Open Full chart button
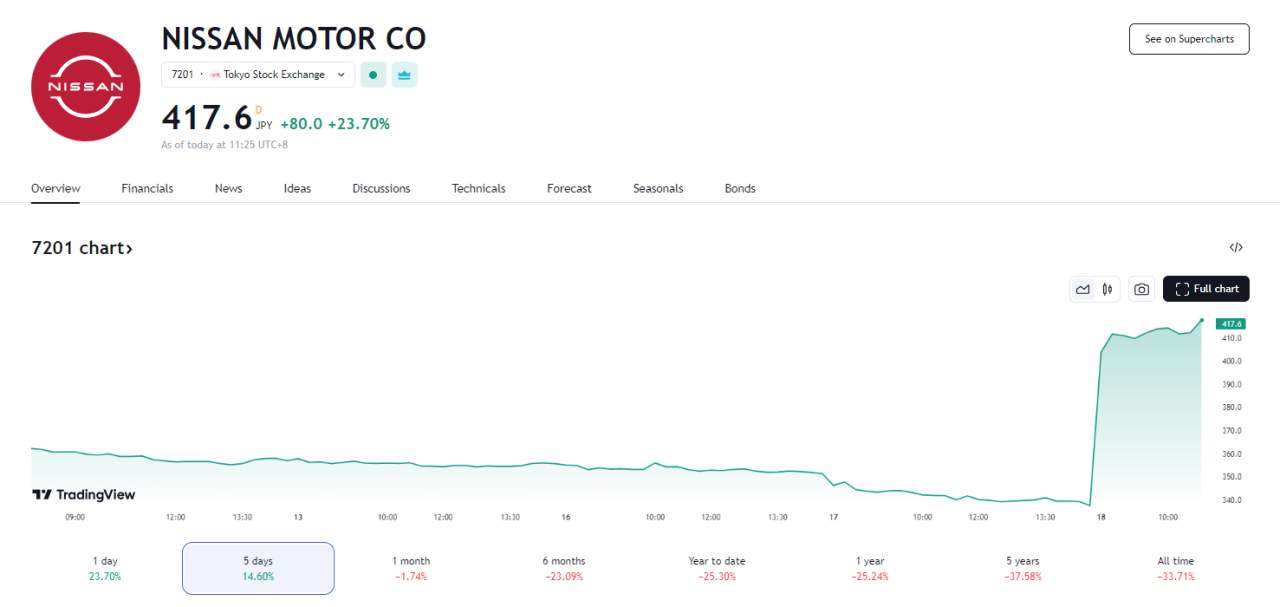Screen dimensions: 1280x607 1206,289
